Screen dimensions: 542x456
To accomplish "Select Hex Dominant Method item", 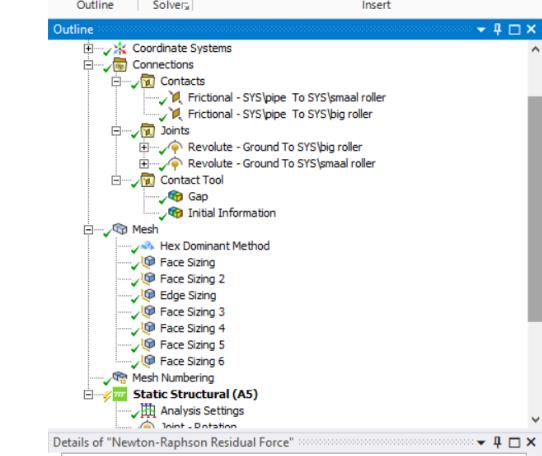I will pos(215,246).
